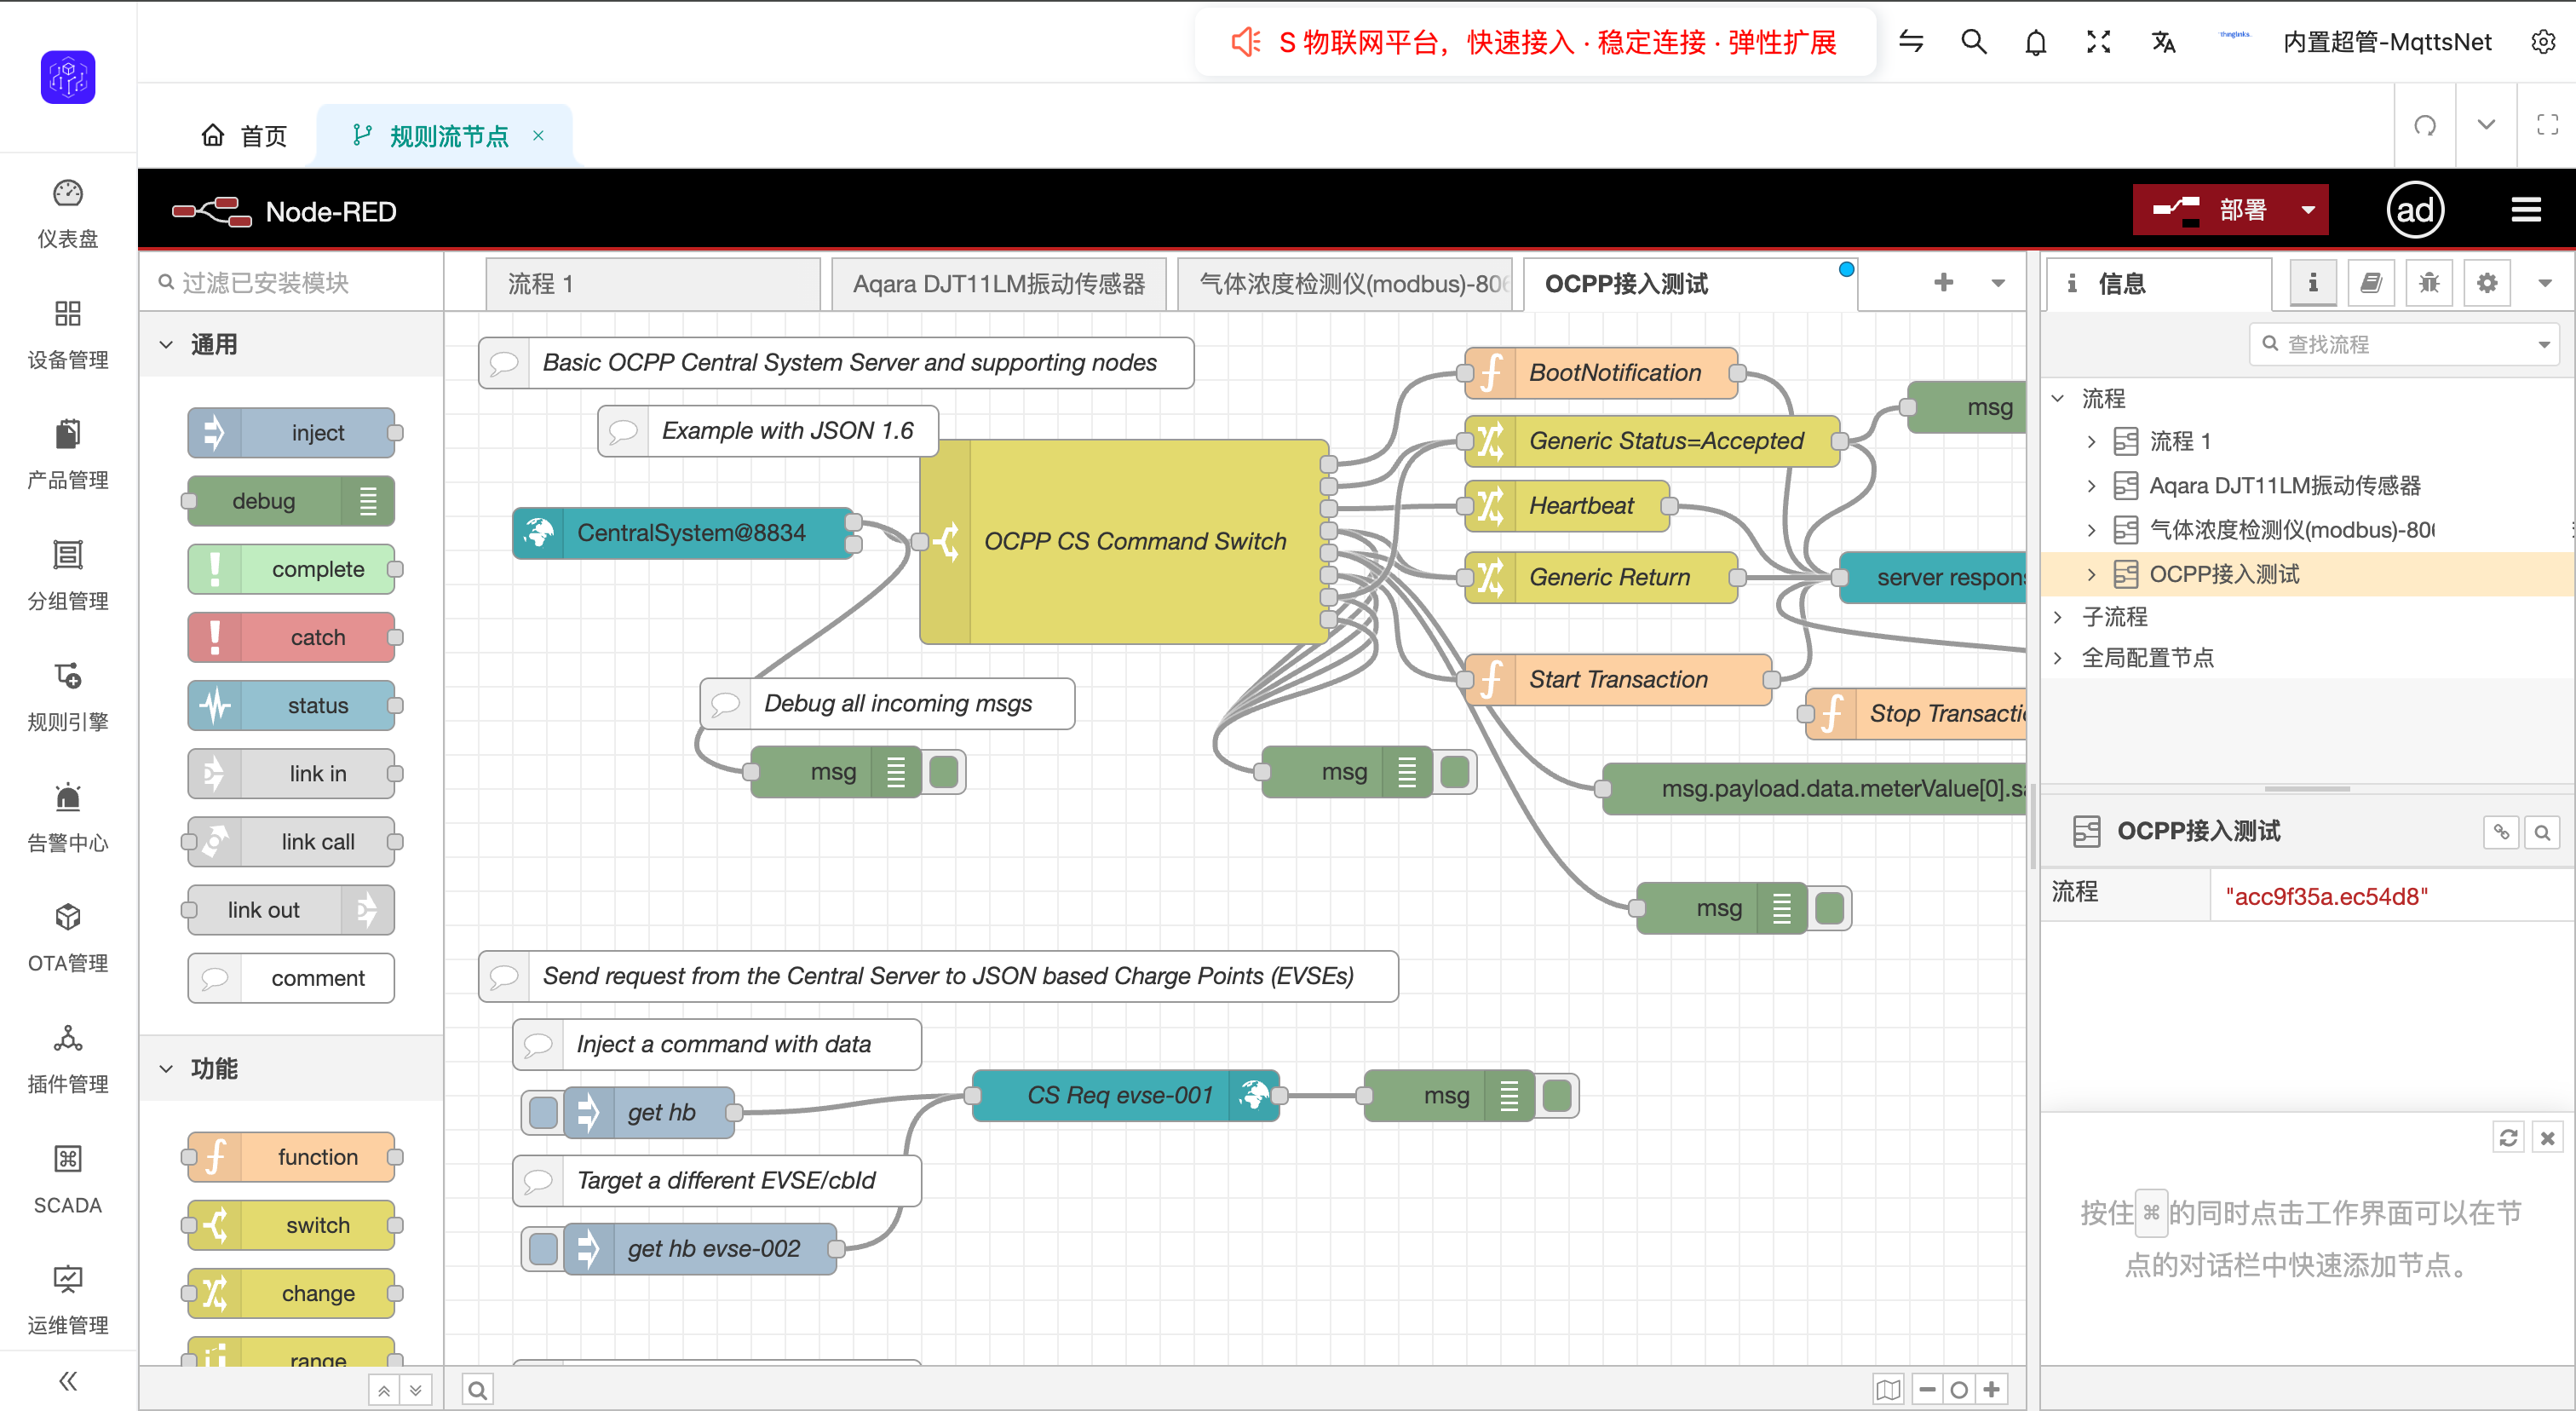Collapse the 流程 tree section
2576x1411 pixels.
pos(2058,398)
